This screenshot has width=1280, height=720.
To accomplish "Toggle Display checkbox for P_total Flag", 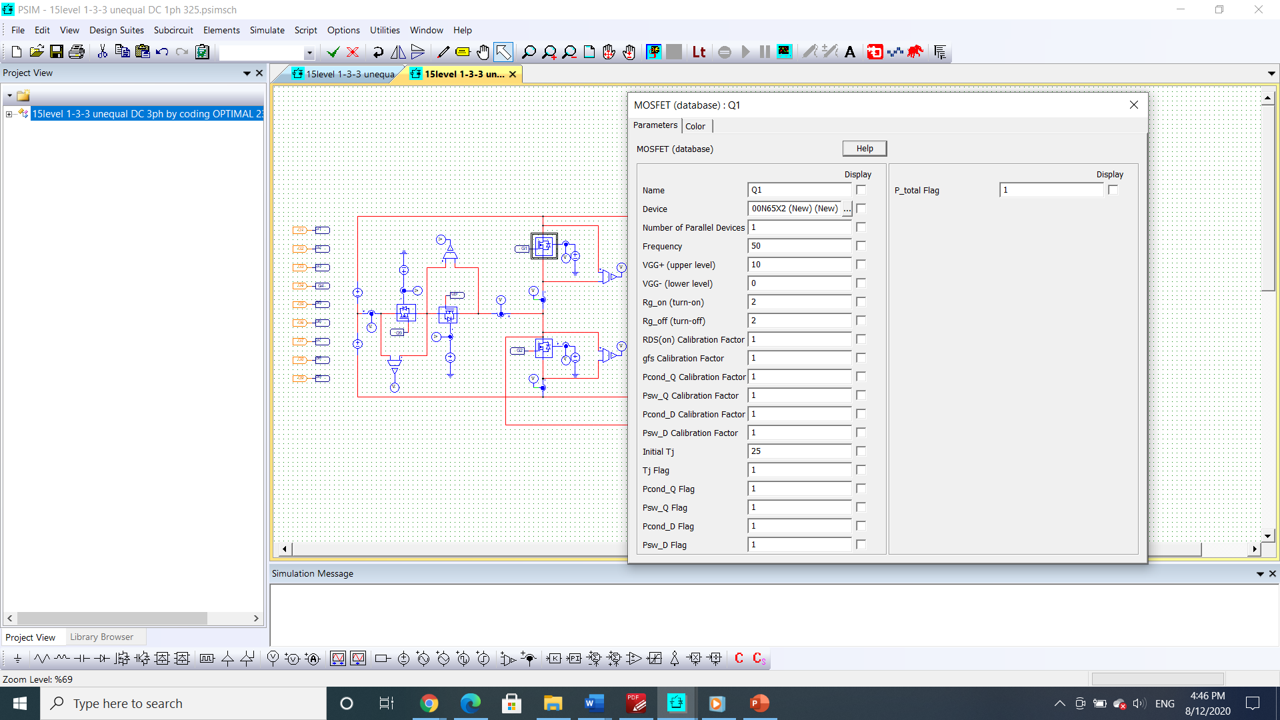I will [x=1112, y=190].
